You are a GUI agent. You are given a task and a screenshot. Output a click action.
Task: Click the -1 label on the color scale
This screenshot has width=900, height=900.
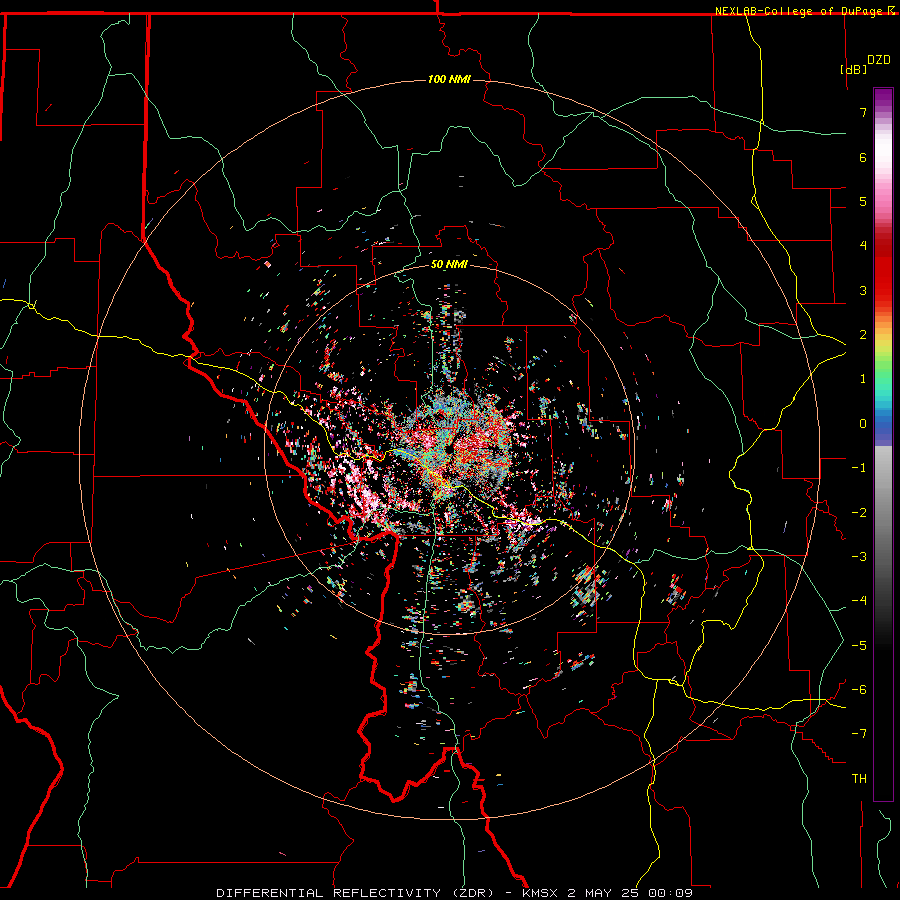pyautogui.click(x=859, y=468)
